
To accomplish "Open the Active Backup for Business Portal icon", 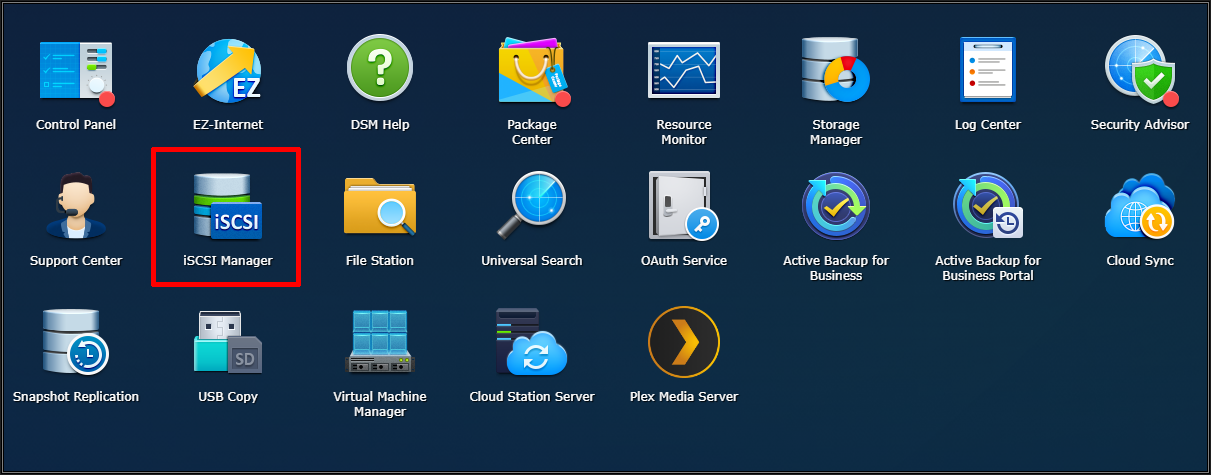I will (988, 205).
